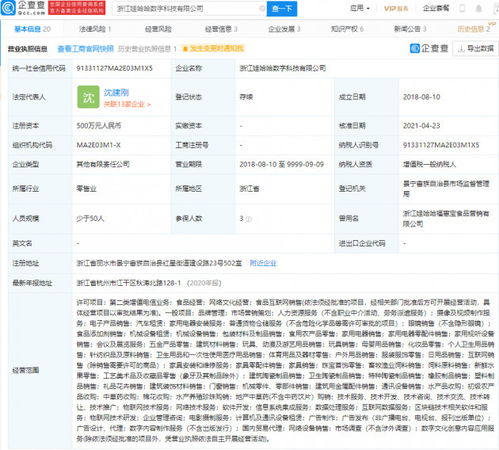499x450 pixels.
Task: Switch to the 法律风险 tab
Action: [95, 29]
